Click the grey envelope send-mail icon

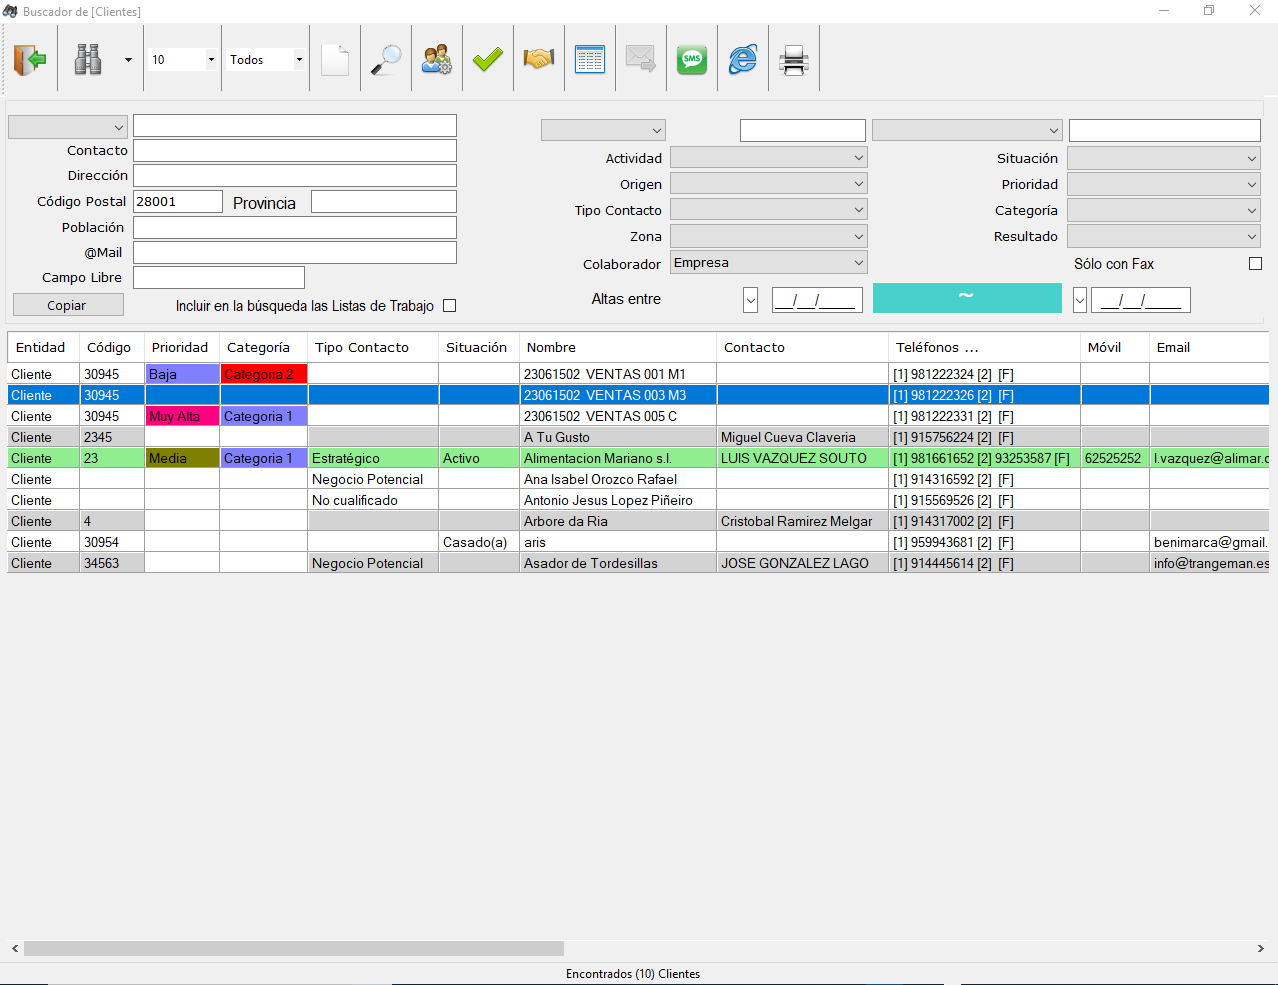(x=641, y=60)
